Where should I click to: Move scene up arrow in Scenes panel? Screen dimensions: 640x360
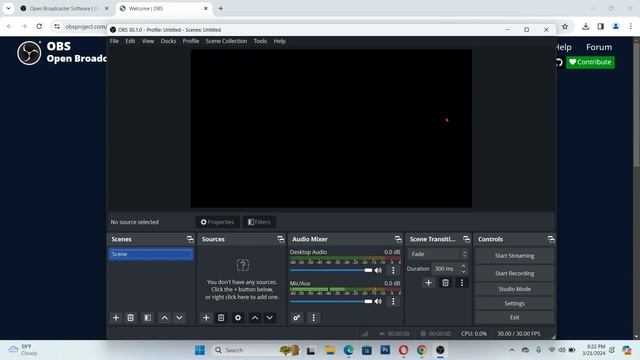coord(164,318)
